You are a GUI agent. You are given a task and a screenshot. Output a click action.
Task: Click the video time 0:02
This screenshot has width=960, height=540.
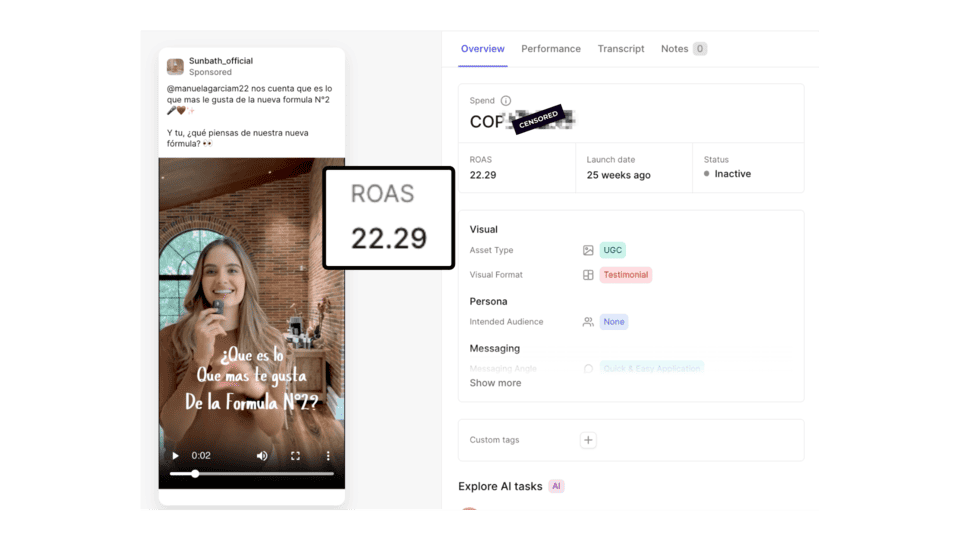pyautogui.click(x=201, y=456)
